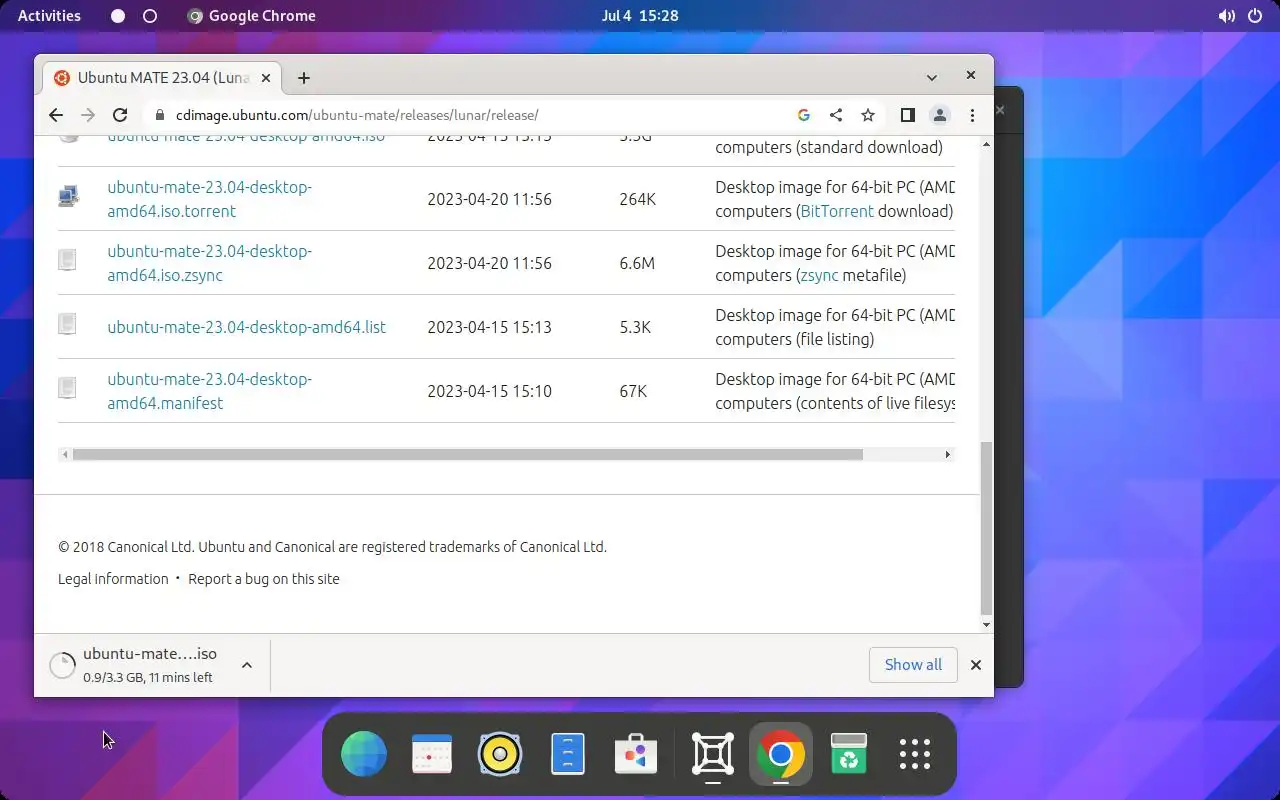
Task: Open Report a bug on this site
Action: coord(264,579)
